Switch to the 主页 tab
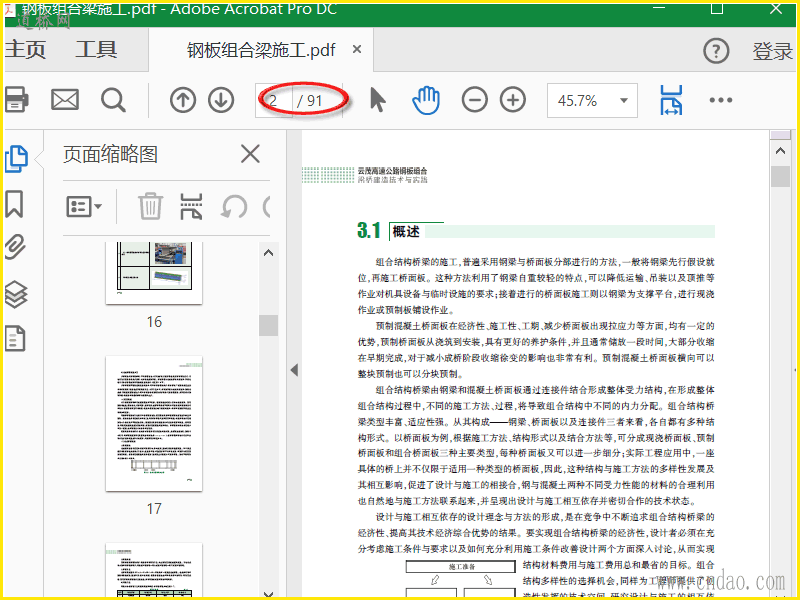The width and height of the screenshot is (800, 600). pyautogui.click(x=26, y=49)
